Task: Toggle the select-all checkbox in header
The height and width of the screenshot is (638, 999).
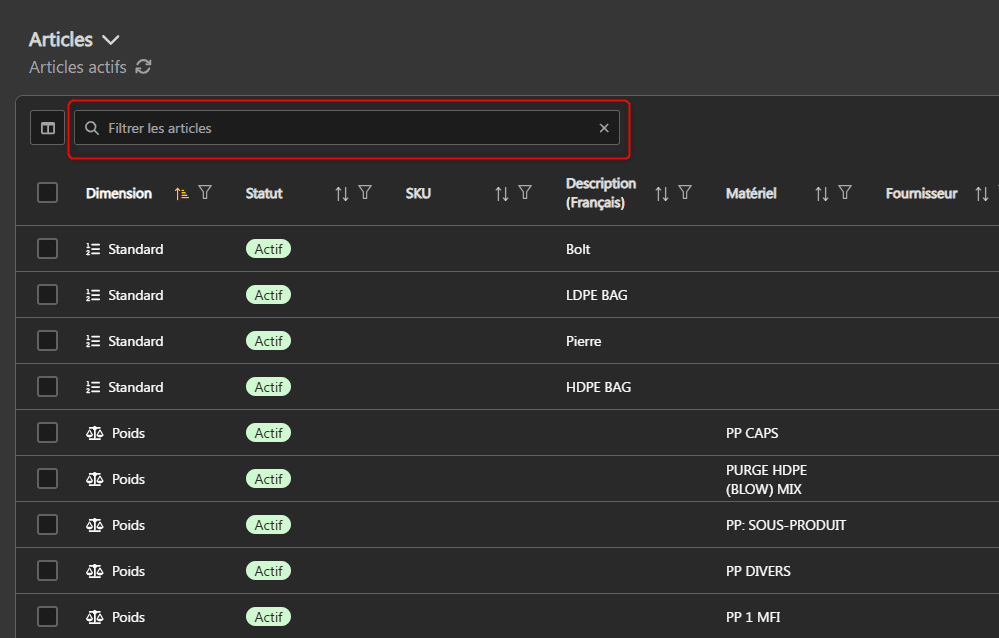Action: [x=47, y=193]
